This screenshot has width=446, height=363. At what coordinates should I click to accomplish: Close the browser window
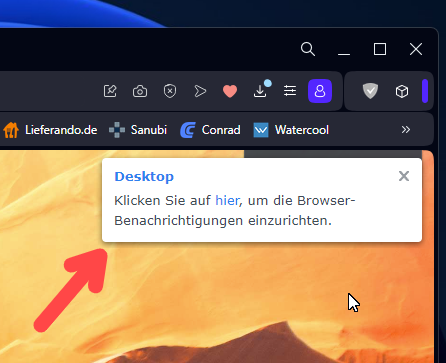(x=416, y=49)
